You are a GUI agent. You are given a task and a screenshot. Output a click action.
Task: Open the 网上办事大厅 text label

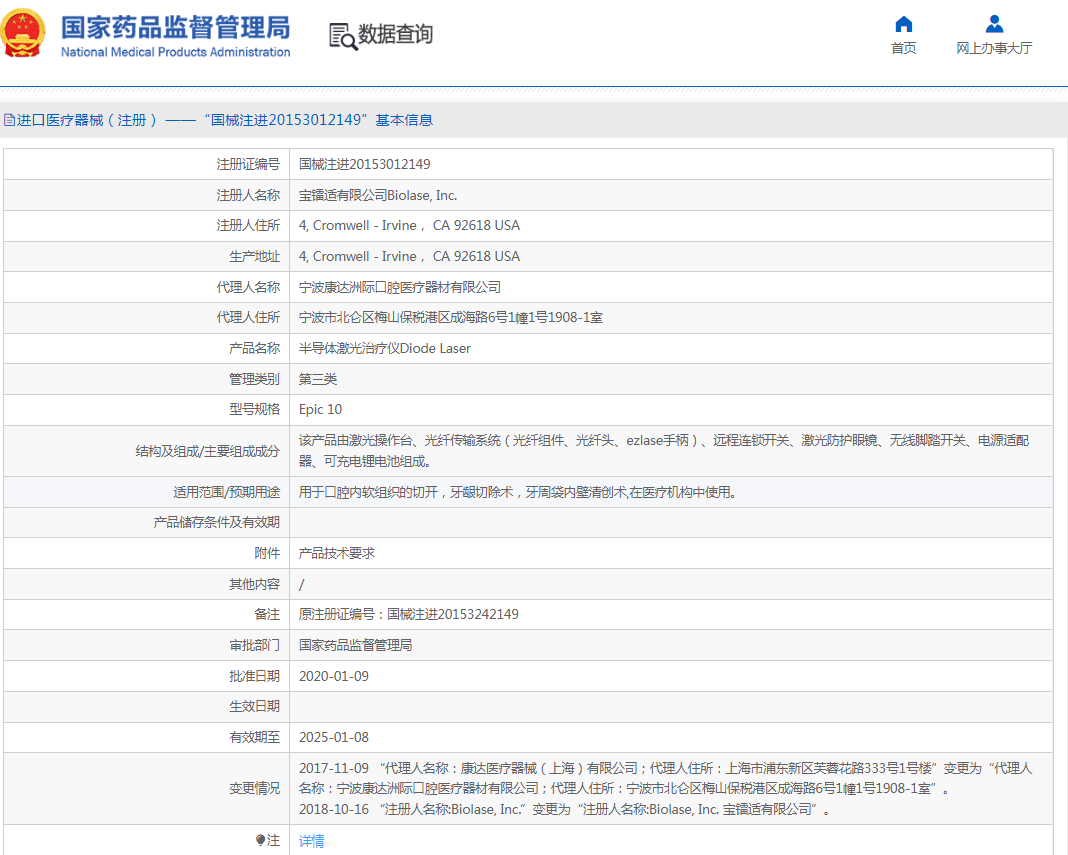click(x=993, y=48)
